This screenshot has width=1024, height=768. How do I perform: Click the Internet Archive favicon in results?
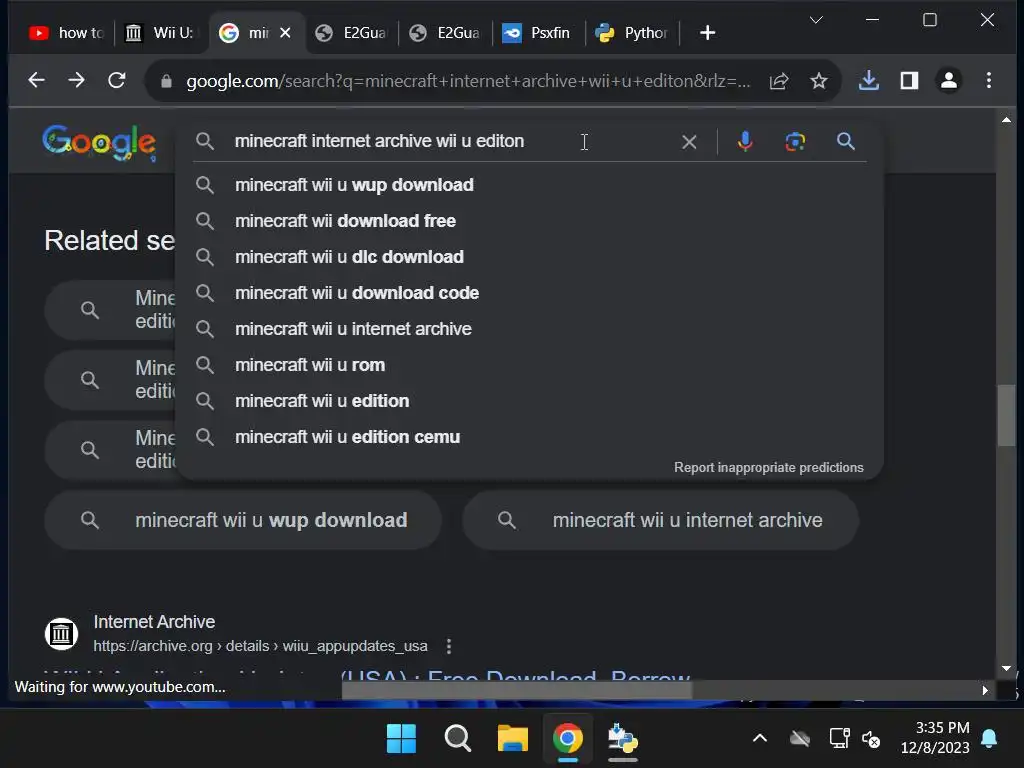tap(61, 633)
